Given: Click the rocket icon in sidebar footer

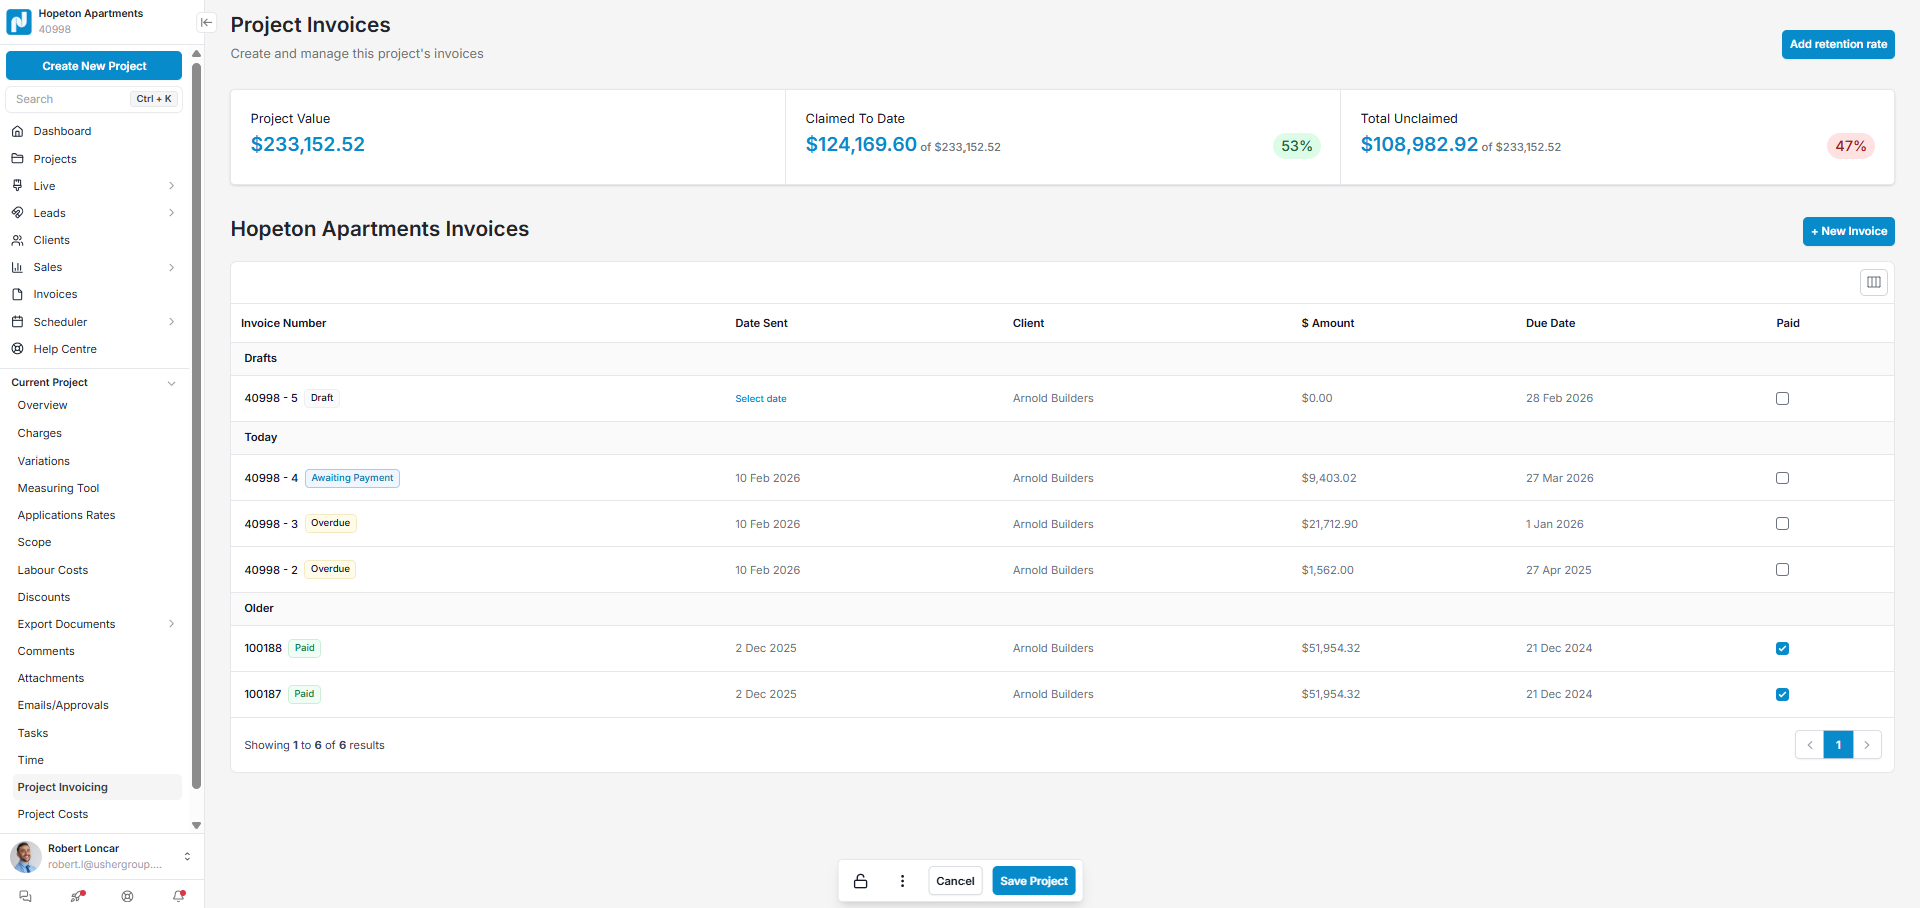Looking at the screenshot, I should pyautogui.click(x=77, y=896).
